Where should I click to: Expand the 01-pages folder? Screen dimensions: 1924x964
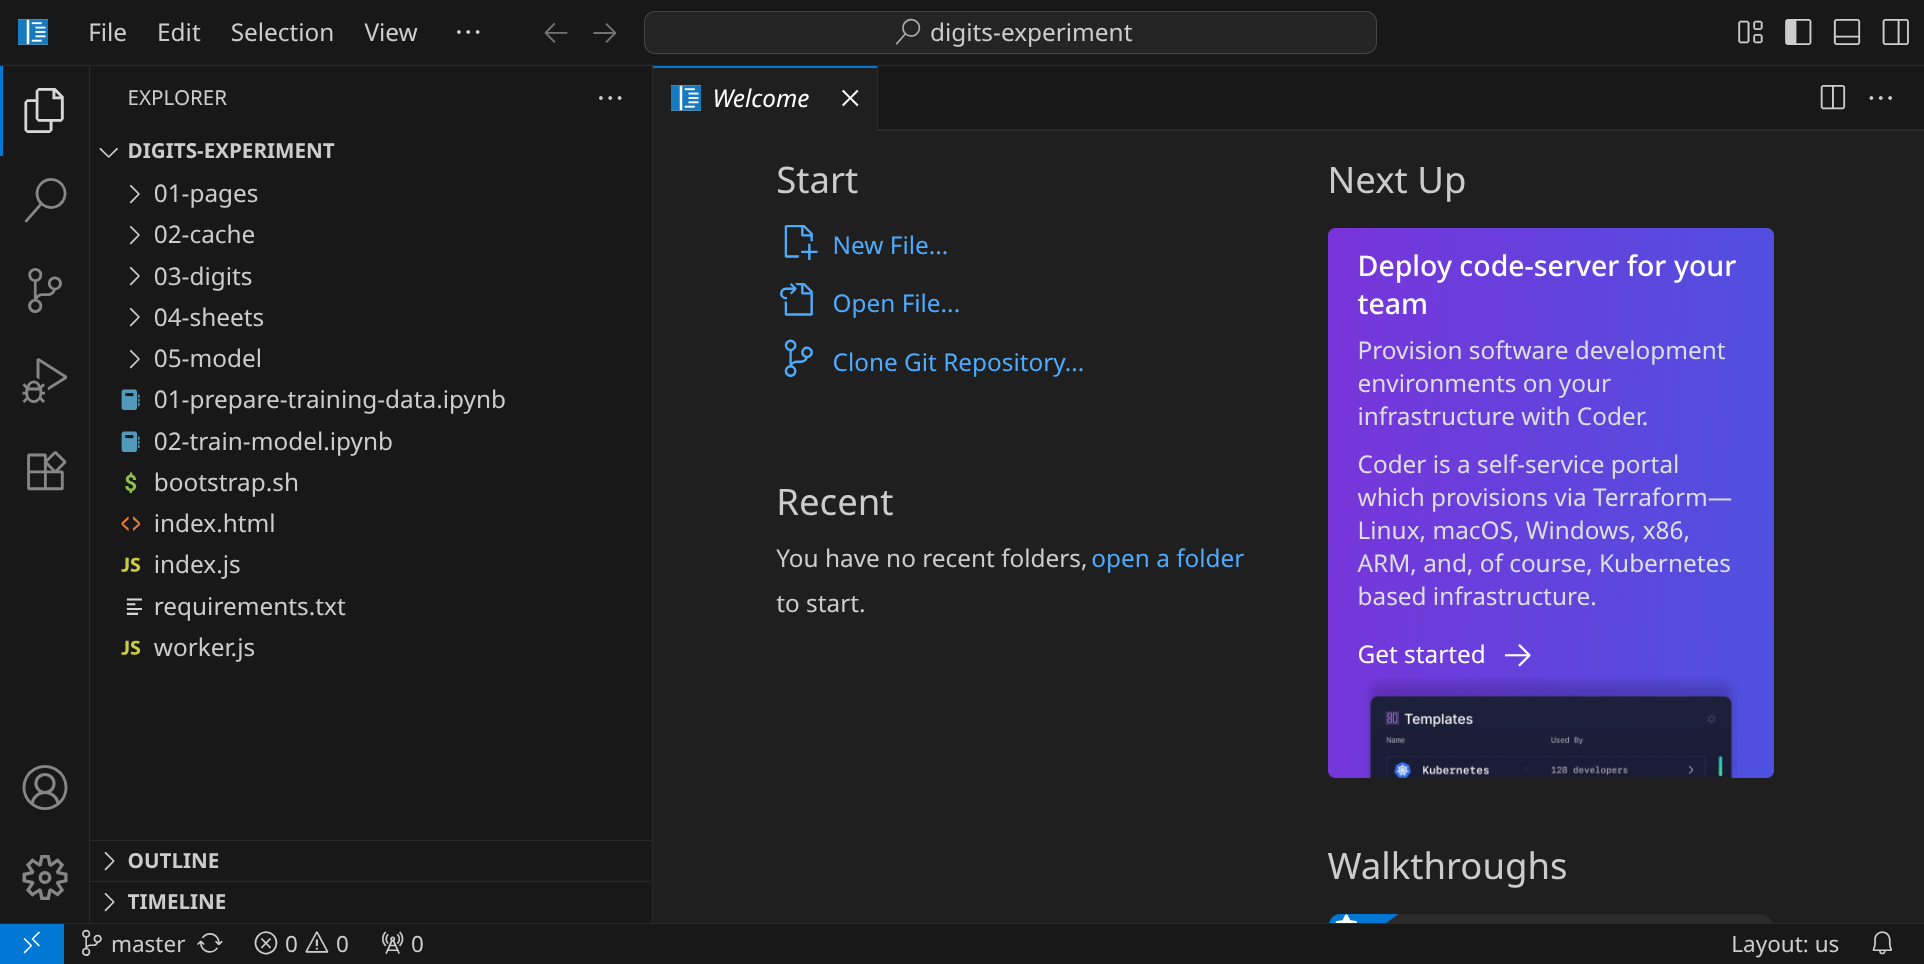tap(205, 194)
